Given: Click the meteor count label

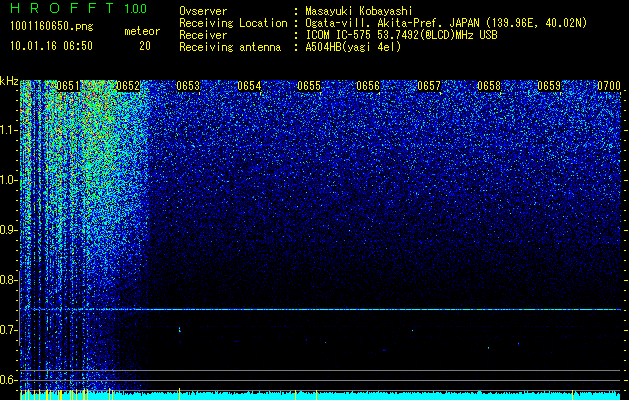Looking at the screenshot, I should (142, 31).
